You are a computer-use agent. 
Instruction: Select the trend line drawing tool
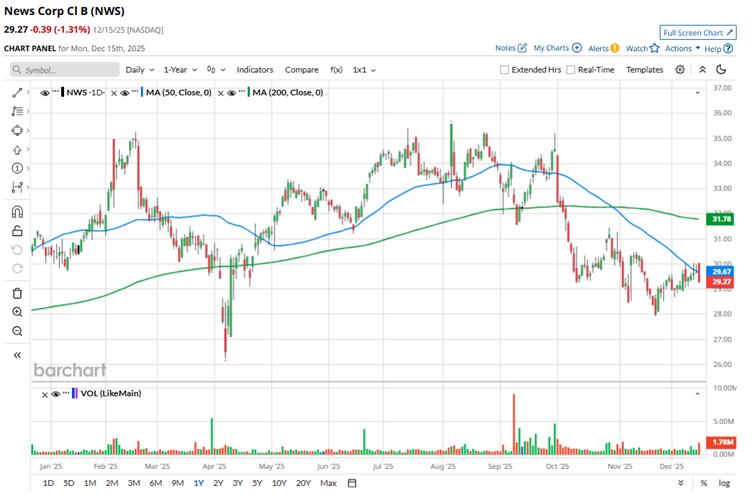pos(17,93)
